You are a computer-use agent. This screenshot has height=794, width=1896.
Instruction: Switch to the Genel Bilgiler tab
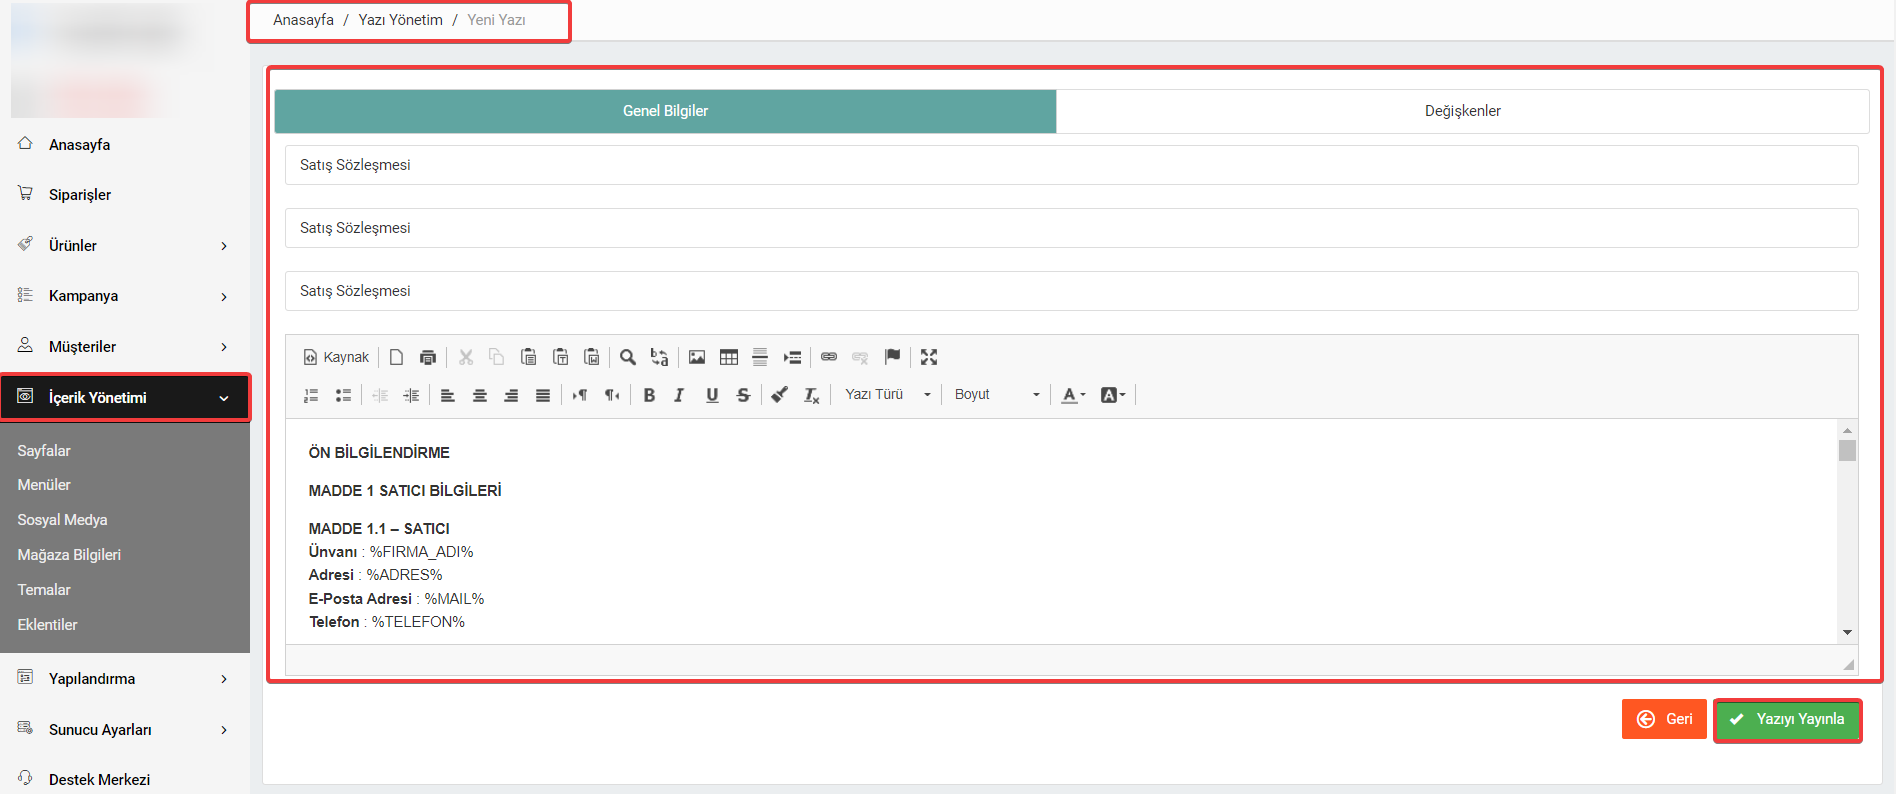click(x=665, y=111)
